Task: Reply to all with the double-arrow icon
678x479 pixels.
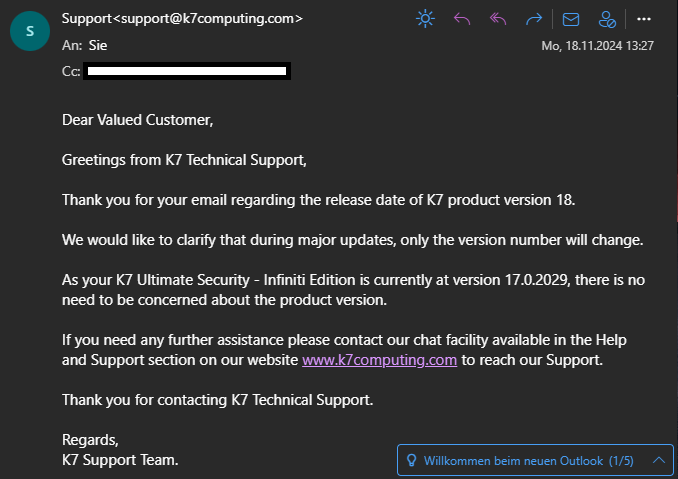Action: coord(498,19)
